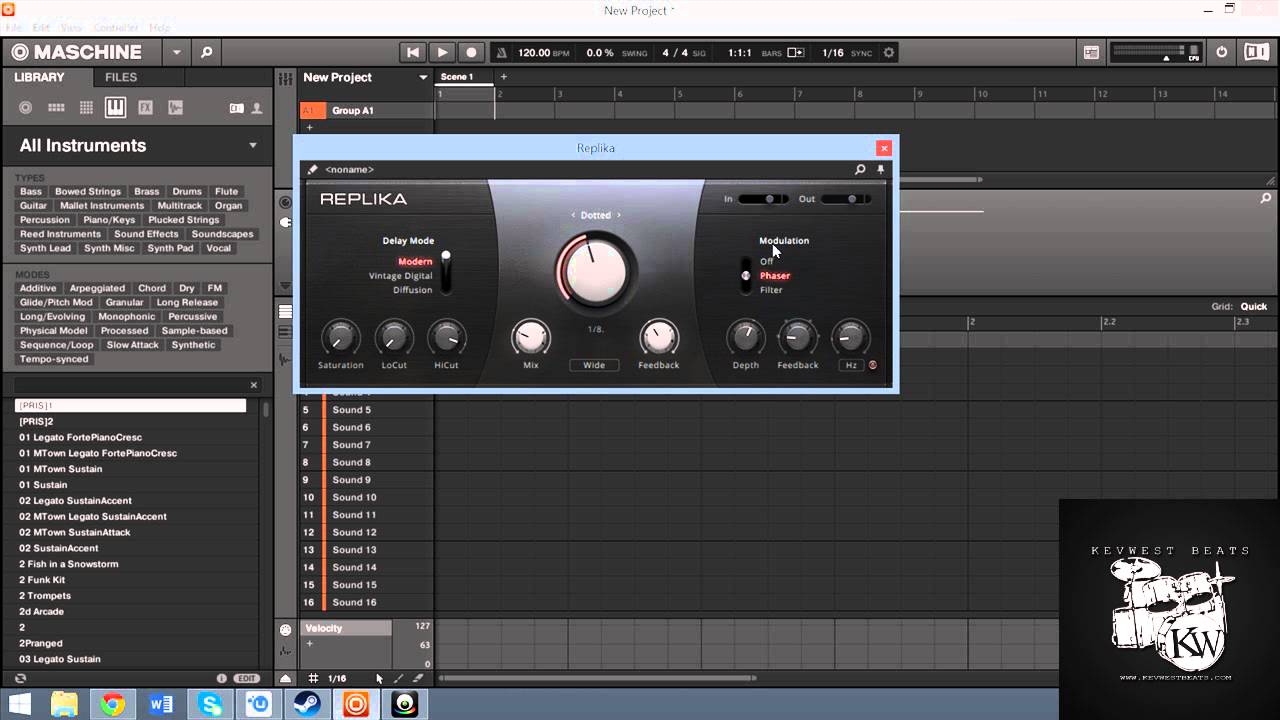The image size is (1280, 720).
Task: Set Replika delay mode to Diffusion
Action: (412, 290)
